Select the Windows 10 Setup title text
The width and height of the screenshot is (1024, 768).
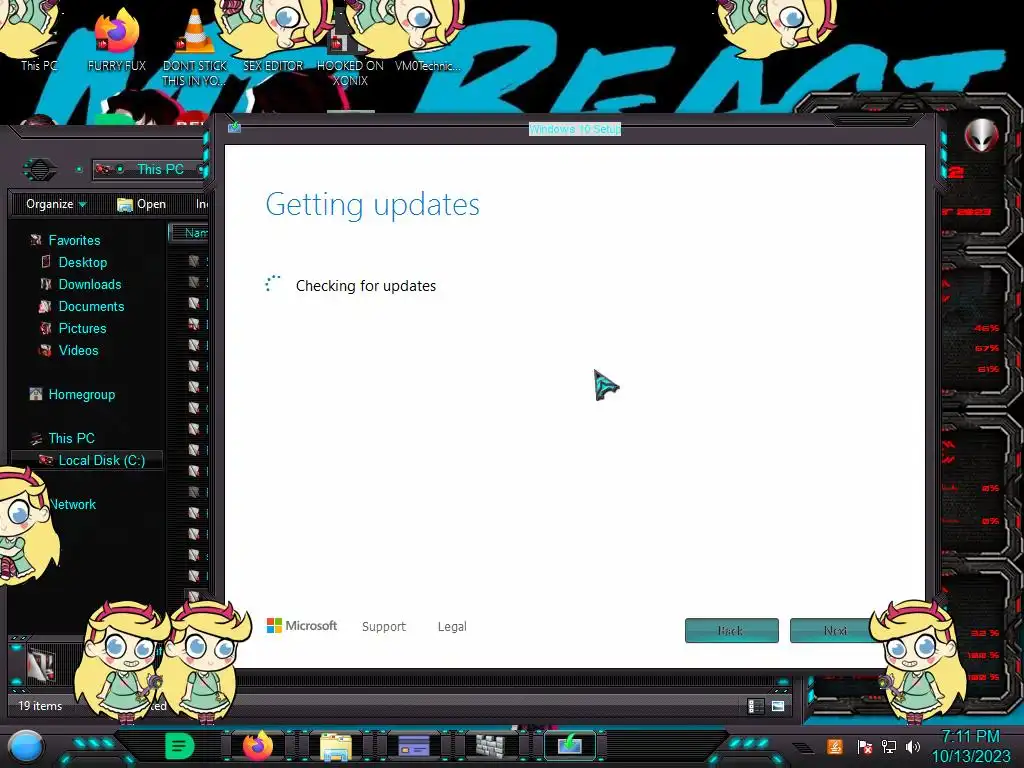point(575,129)
